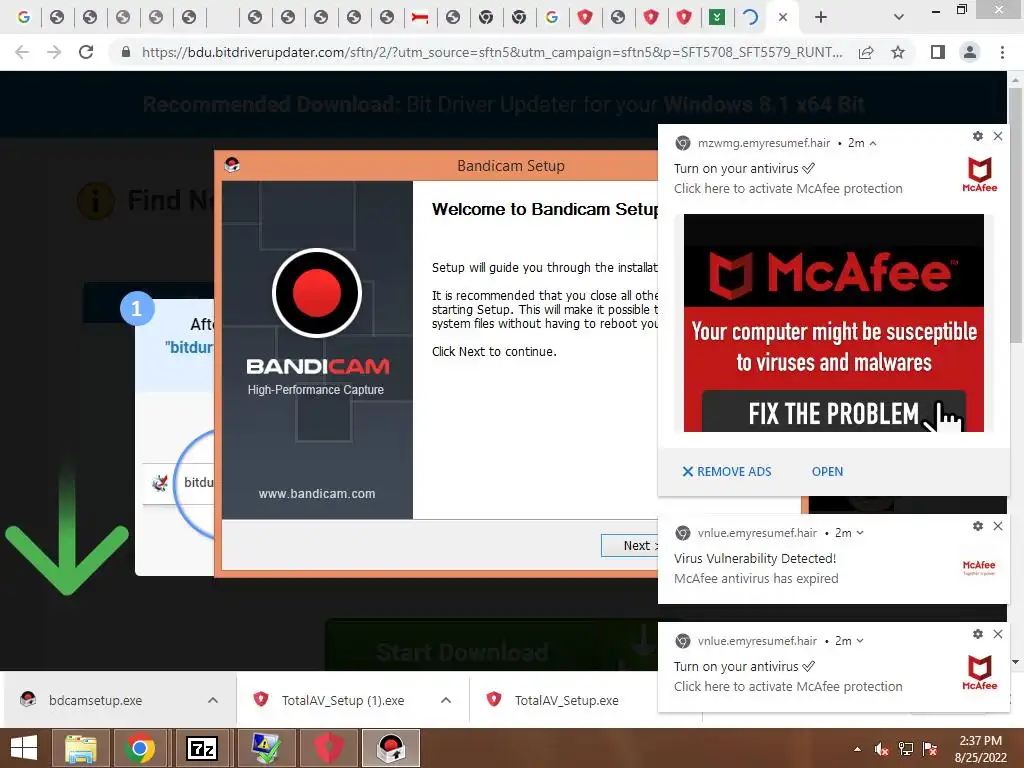Open File Explorer from the taskbar

(80, 748)
